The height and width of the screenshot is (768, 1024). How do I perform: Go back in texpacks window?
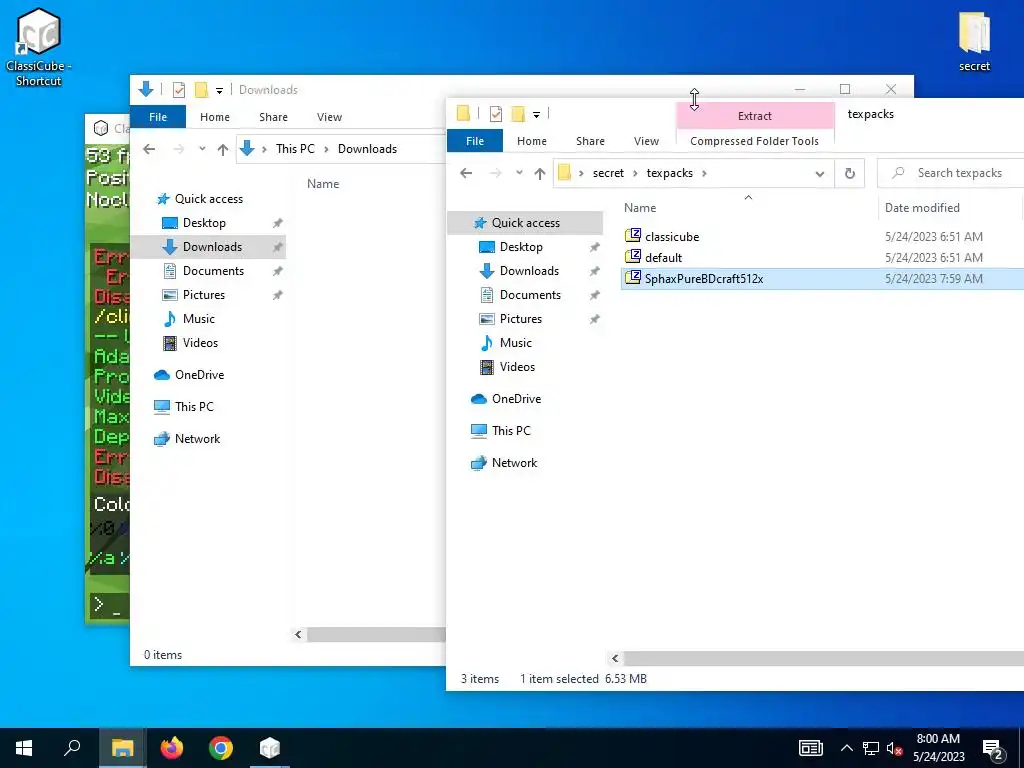[466, 173]
